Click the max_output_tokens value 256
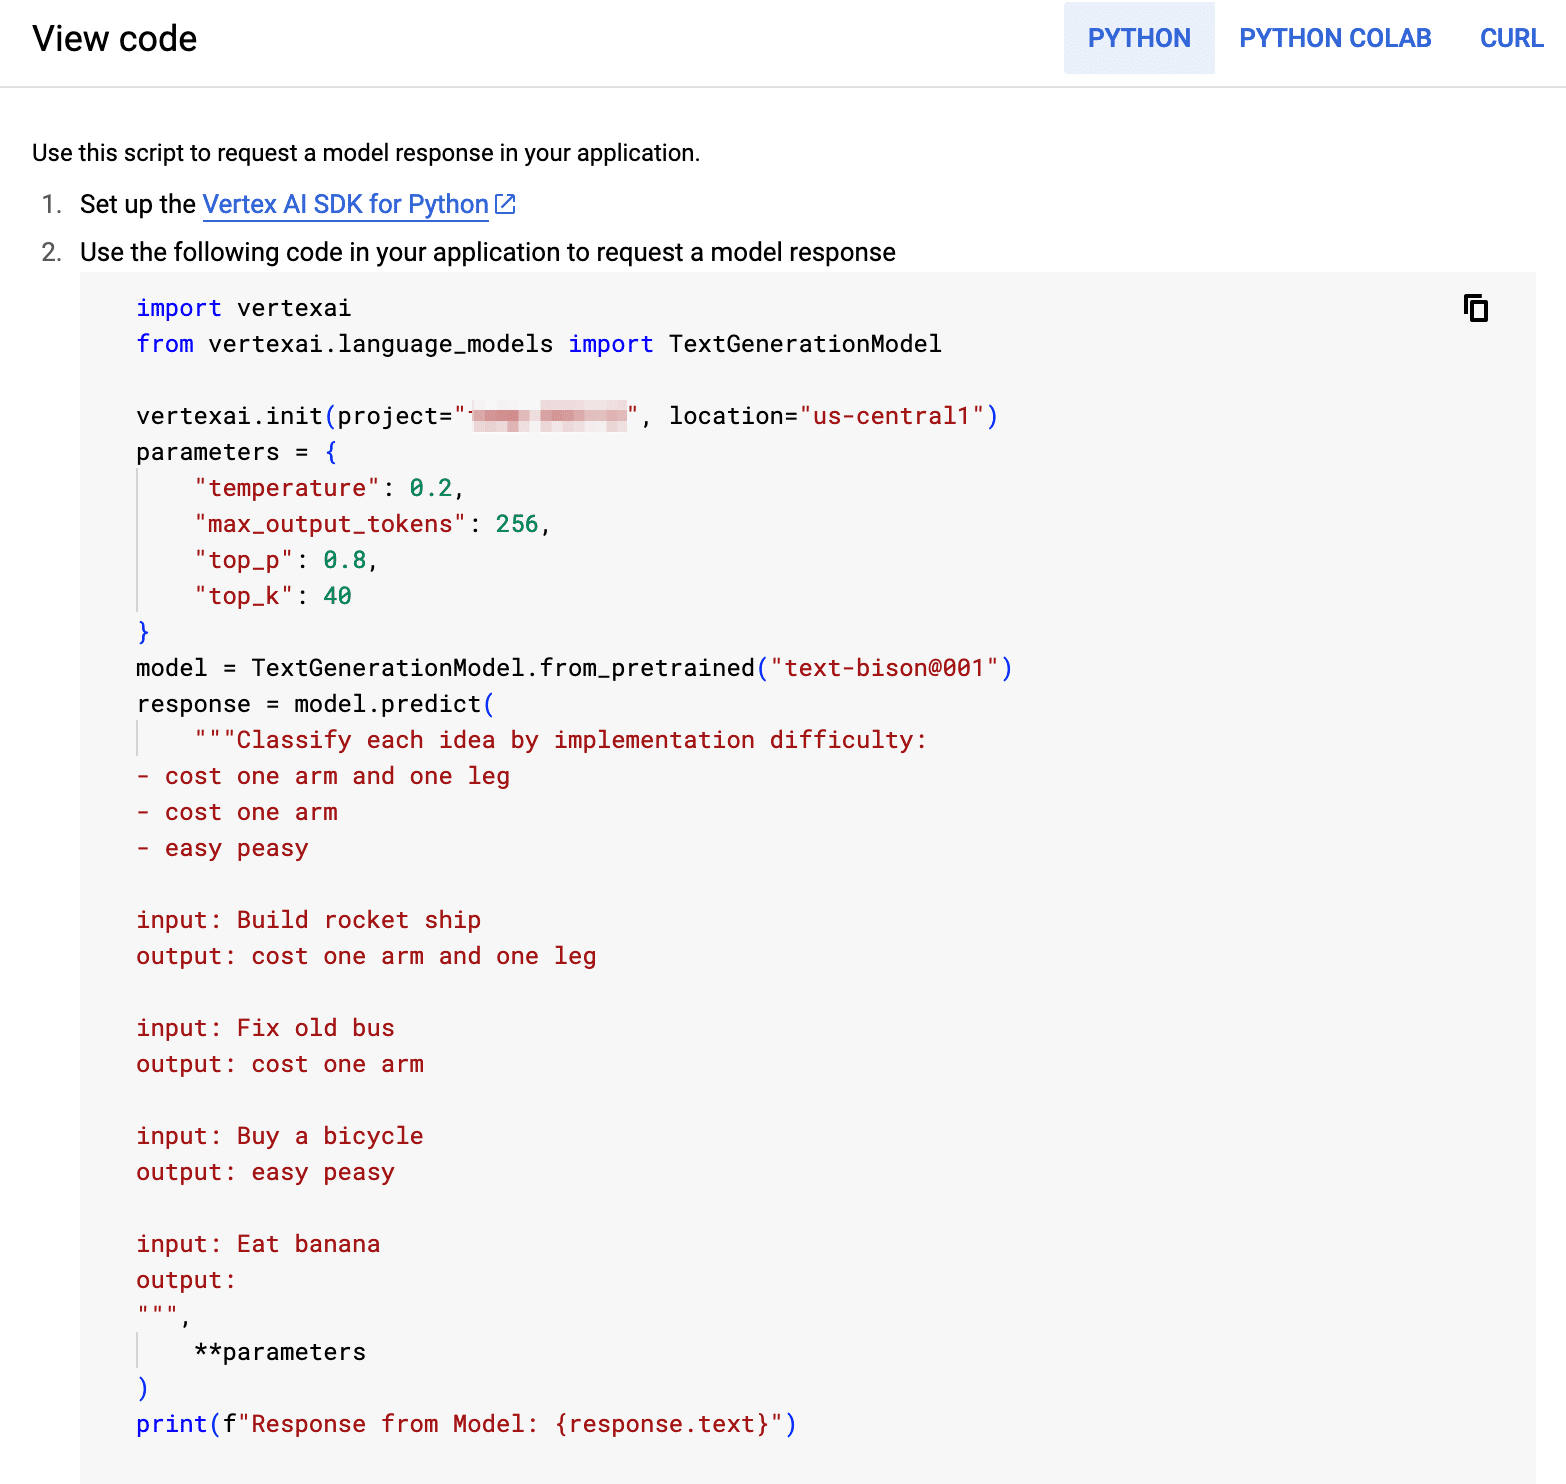 point(517,524)
